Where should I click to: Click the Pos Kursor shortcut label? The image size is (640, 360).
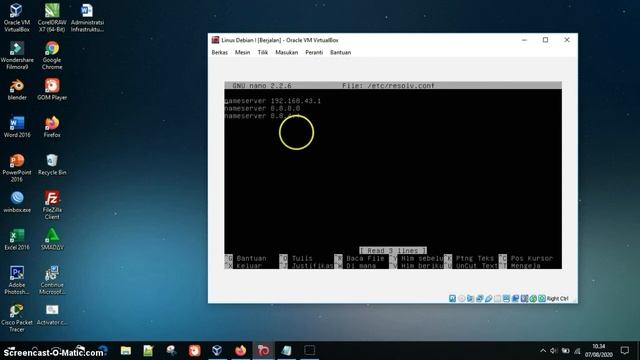pyautogui.click(x=532, y=258)
